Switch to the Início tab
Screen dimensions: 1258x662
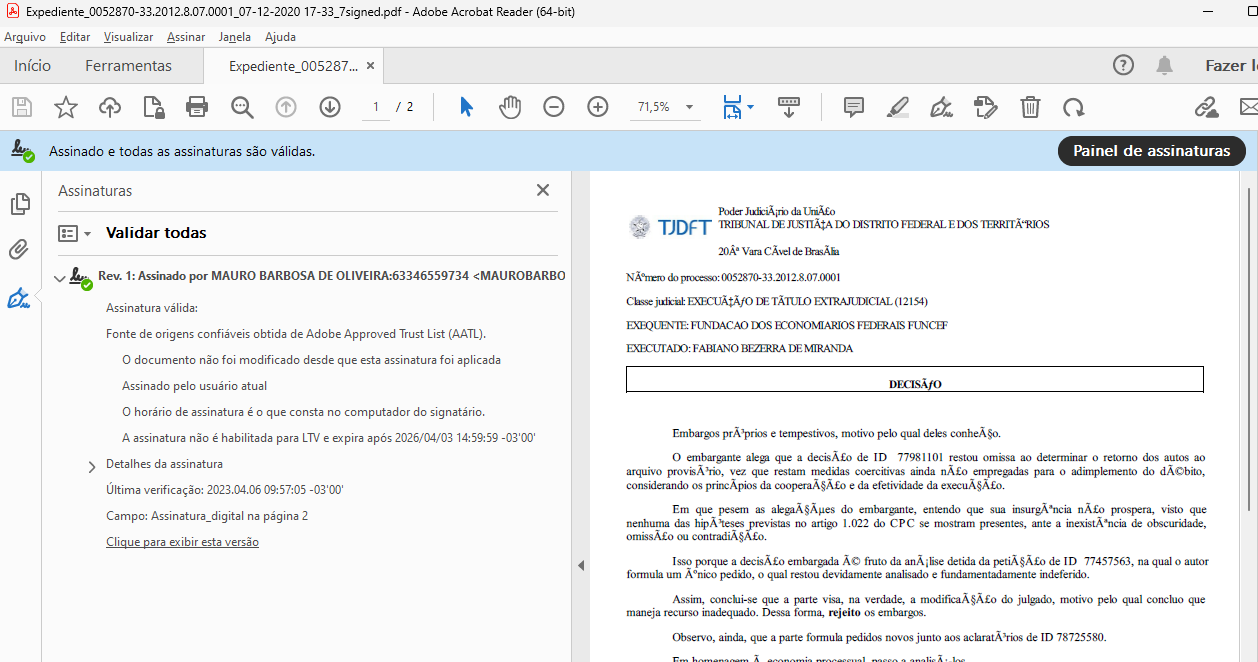coord(32,66)
